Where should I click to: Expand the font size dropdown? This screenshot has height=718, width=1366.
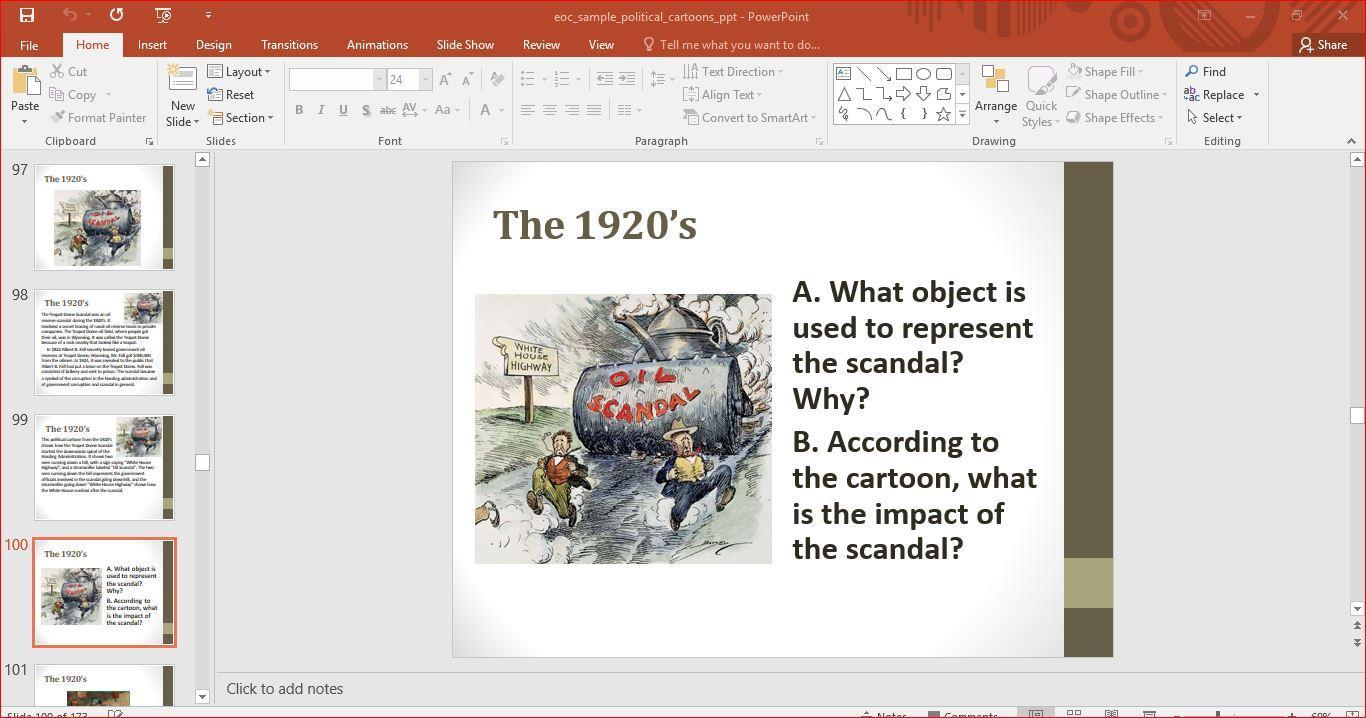coord(425,79)
